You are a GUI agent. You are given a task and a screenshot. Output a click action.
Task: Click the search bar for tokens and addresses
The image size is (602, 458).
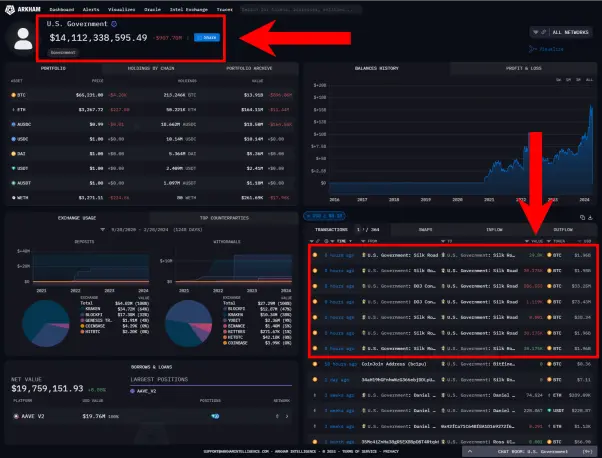(x=300, y=10)
